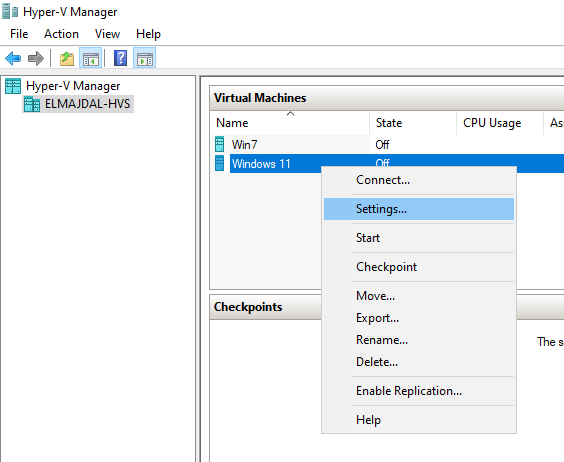Select Checkpoint in the context menu
This screenshot has height=462, width=564.
pos(419,267)
